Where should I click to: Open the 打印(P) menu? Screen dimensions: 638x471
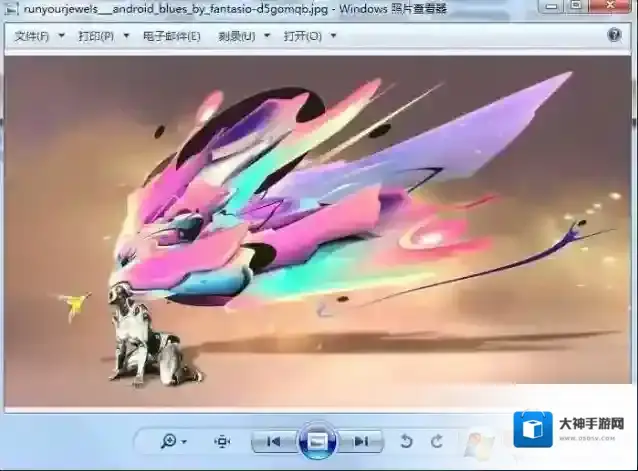96,36
